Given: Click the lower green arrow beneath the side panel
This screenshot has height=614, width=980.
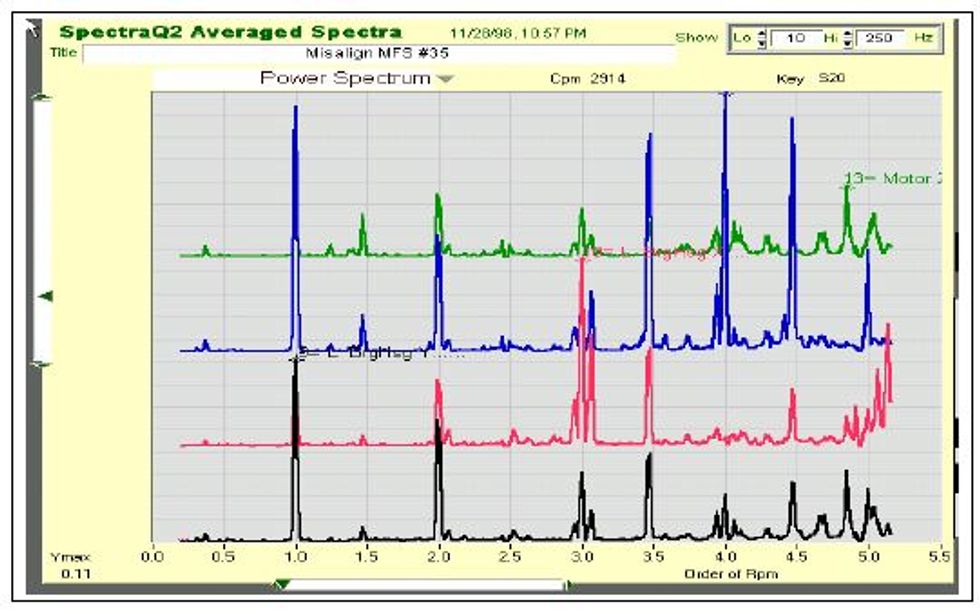Looking at the screenshot, I should (38, 366).
